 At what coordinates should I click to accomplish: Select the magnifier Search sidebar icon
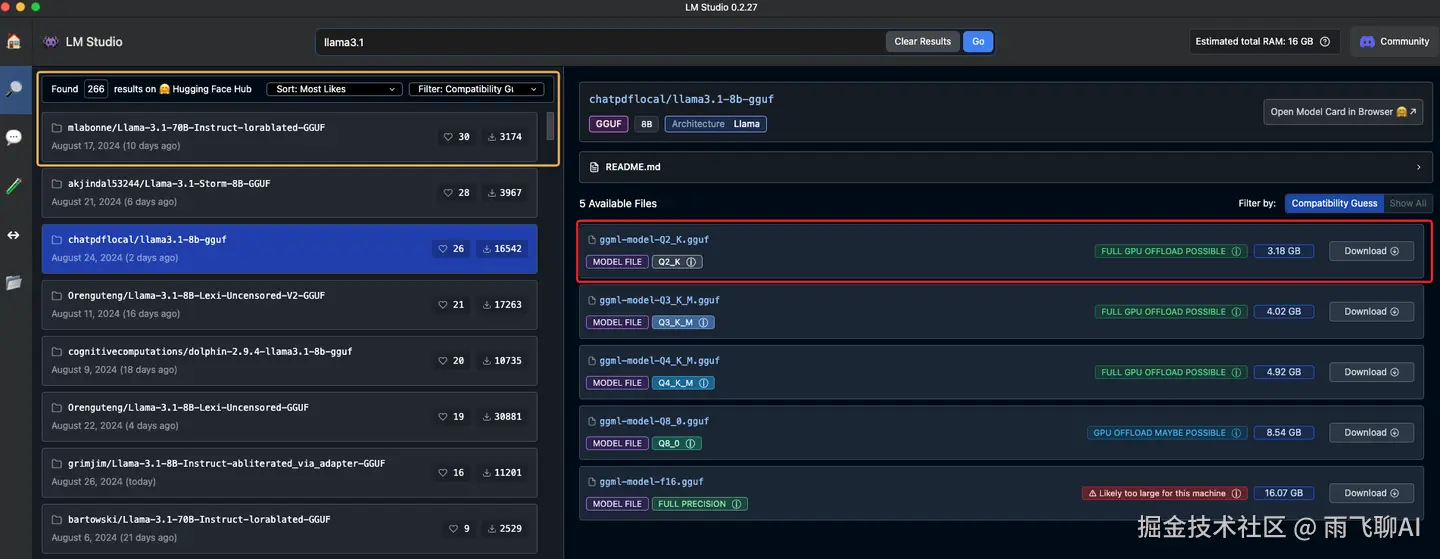point(14,89)
